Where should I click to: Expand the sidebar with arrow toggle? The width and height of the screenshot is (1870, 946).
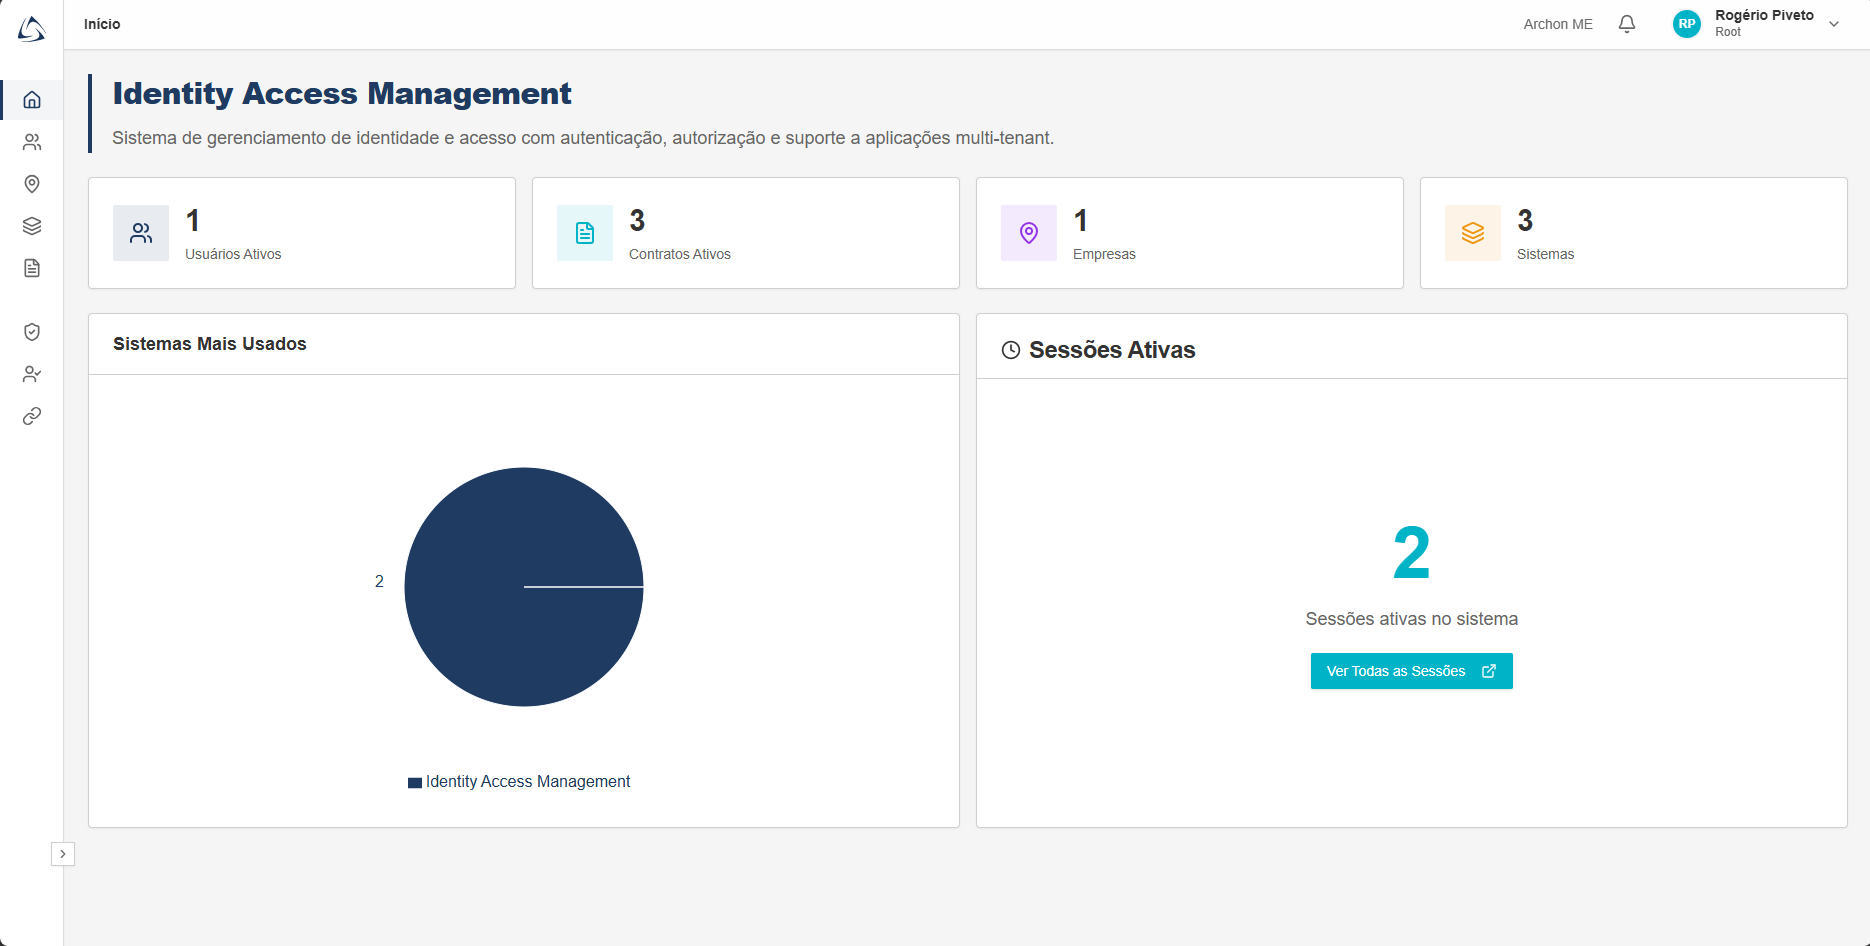point(63,854)
